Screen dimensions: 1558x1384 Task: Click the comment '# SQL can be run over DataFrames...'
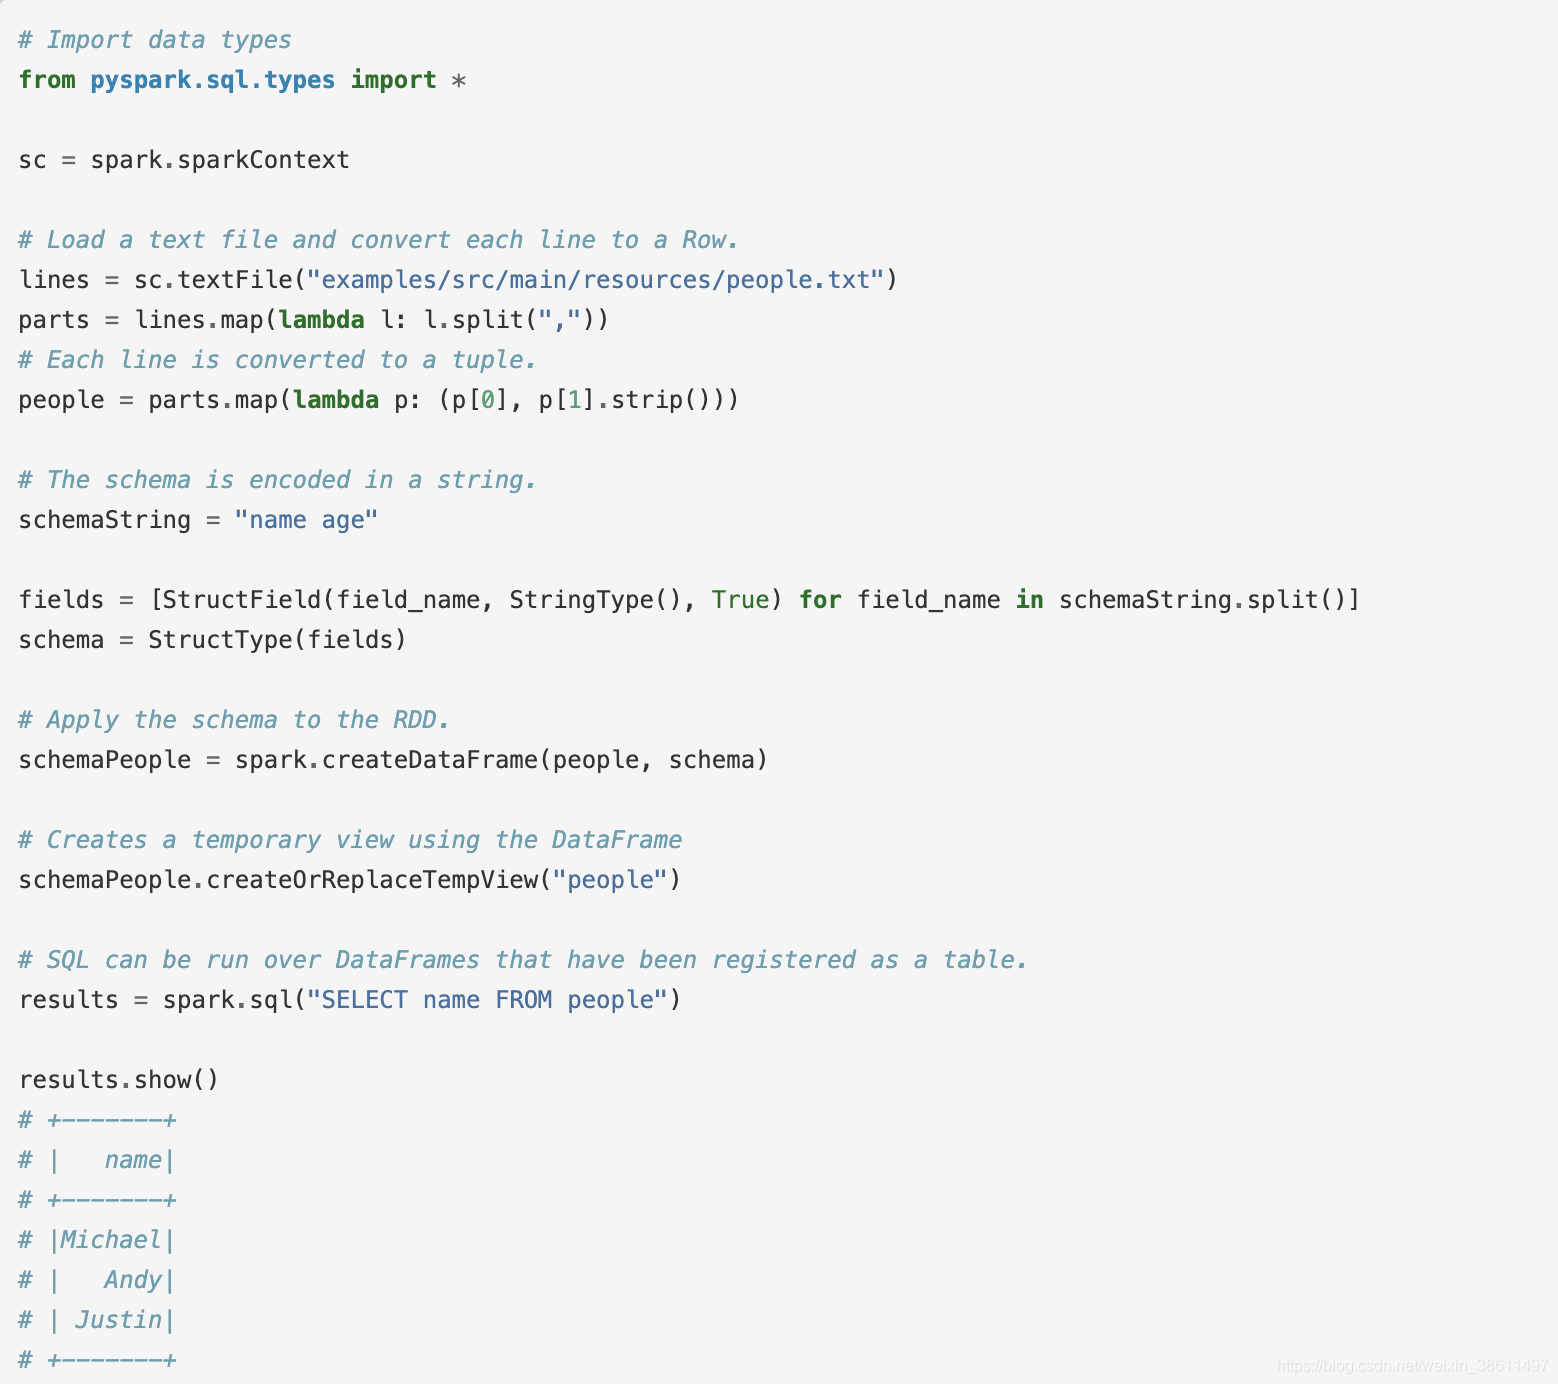[x=523, y=960]
